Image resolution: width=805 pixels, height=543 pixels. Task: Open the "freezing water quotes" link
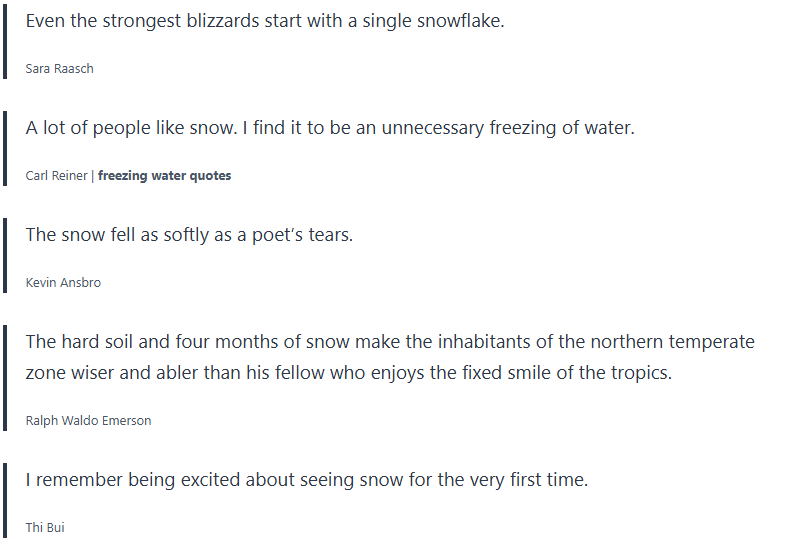[164, 176]
